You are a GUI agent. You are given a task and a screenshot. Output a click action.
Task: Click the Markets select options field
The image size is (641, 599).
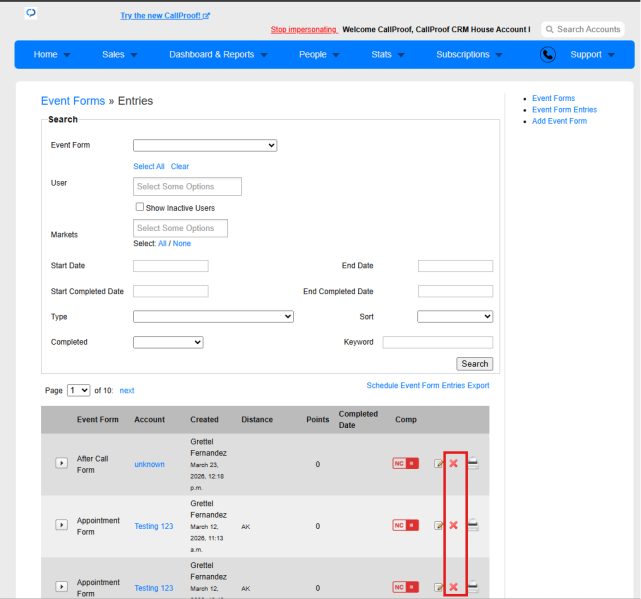[180, 228]
